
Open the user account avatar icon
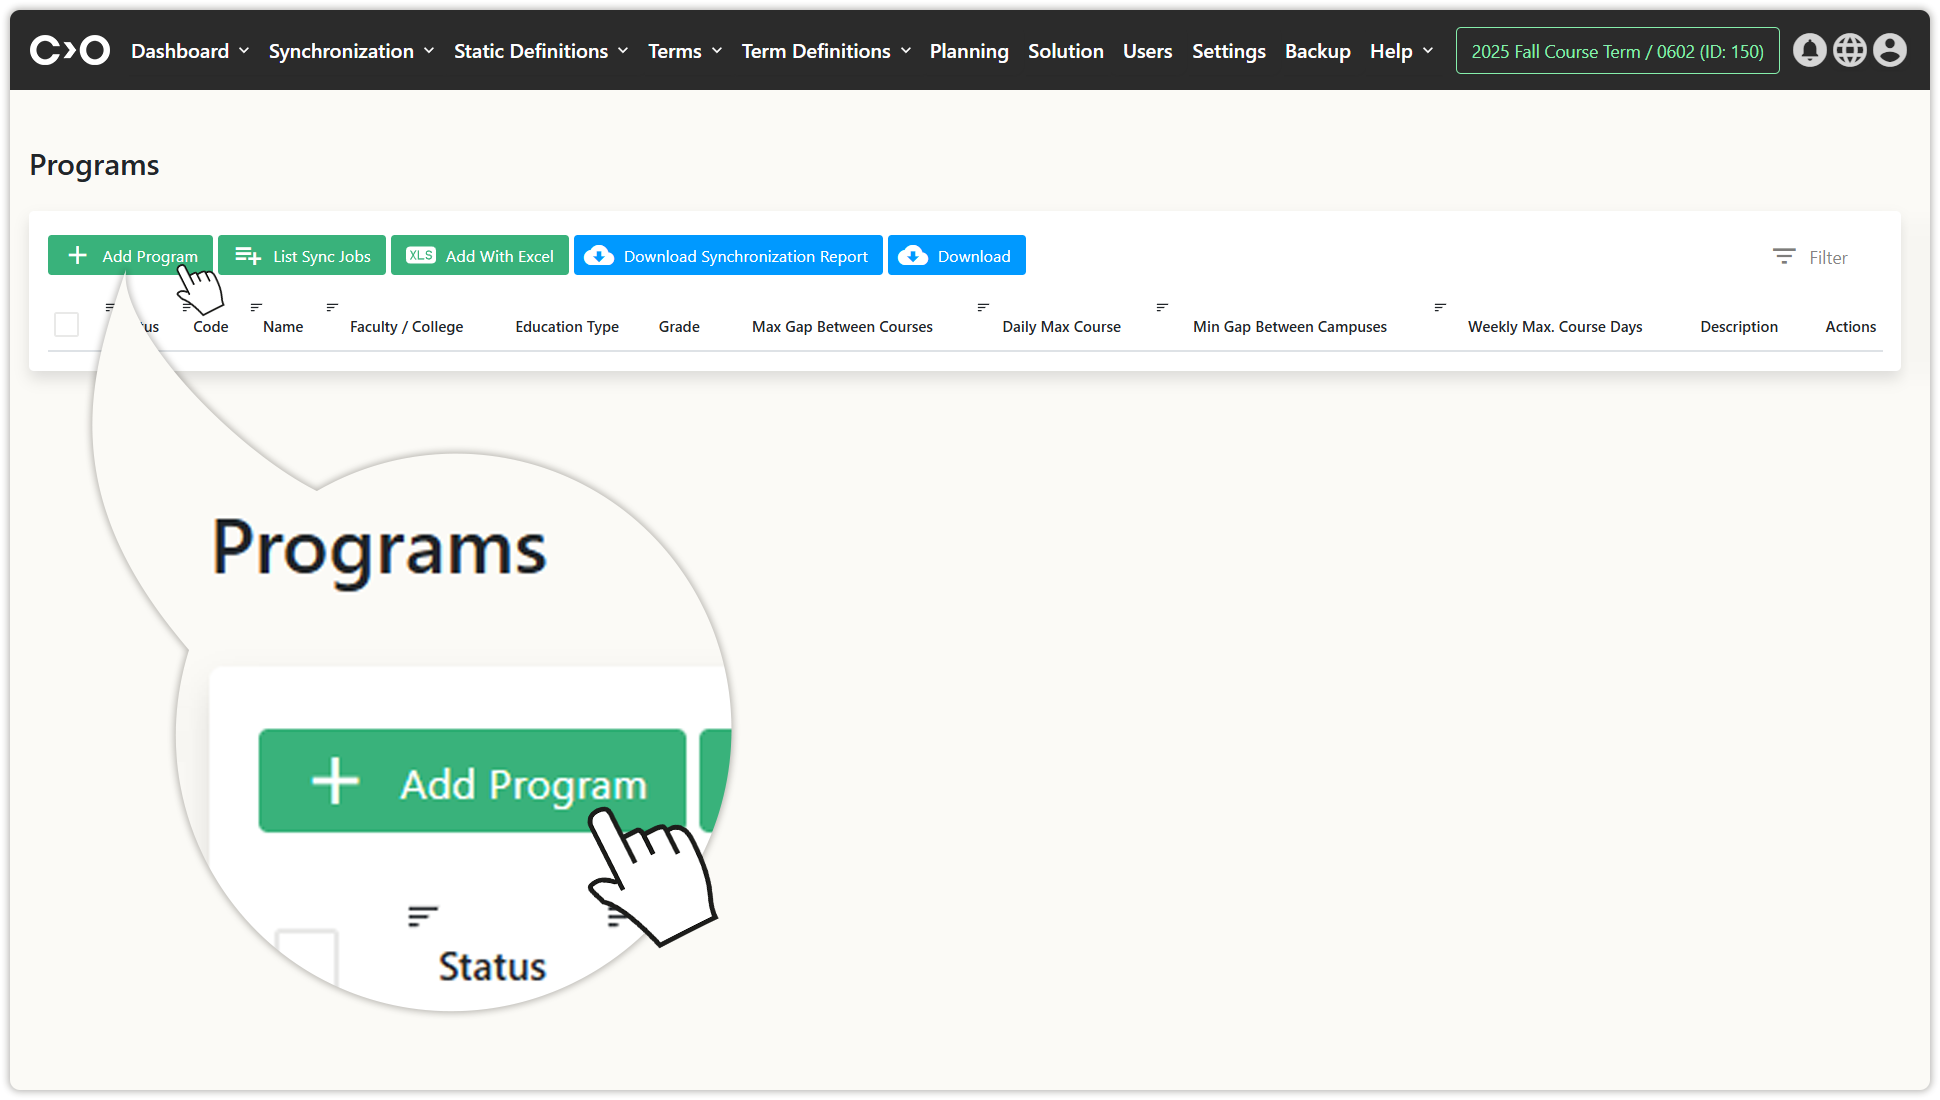pyautogui.click(x=1889, y=50)
